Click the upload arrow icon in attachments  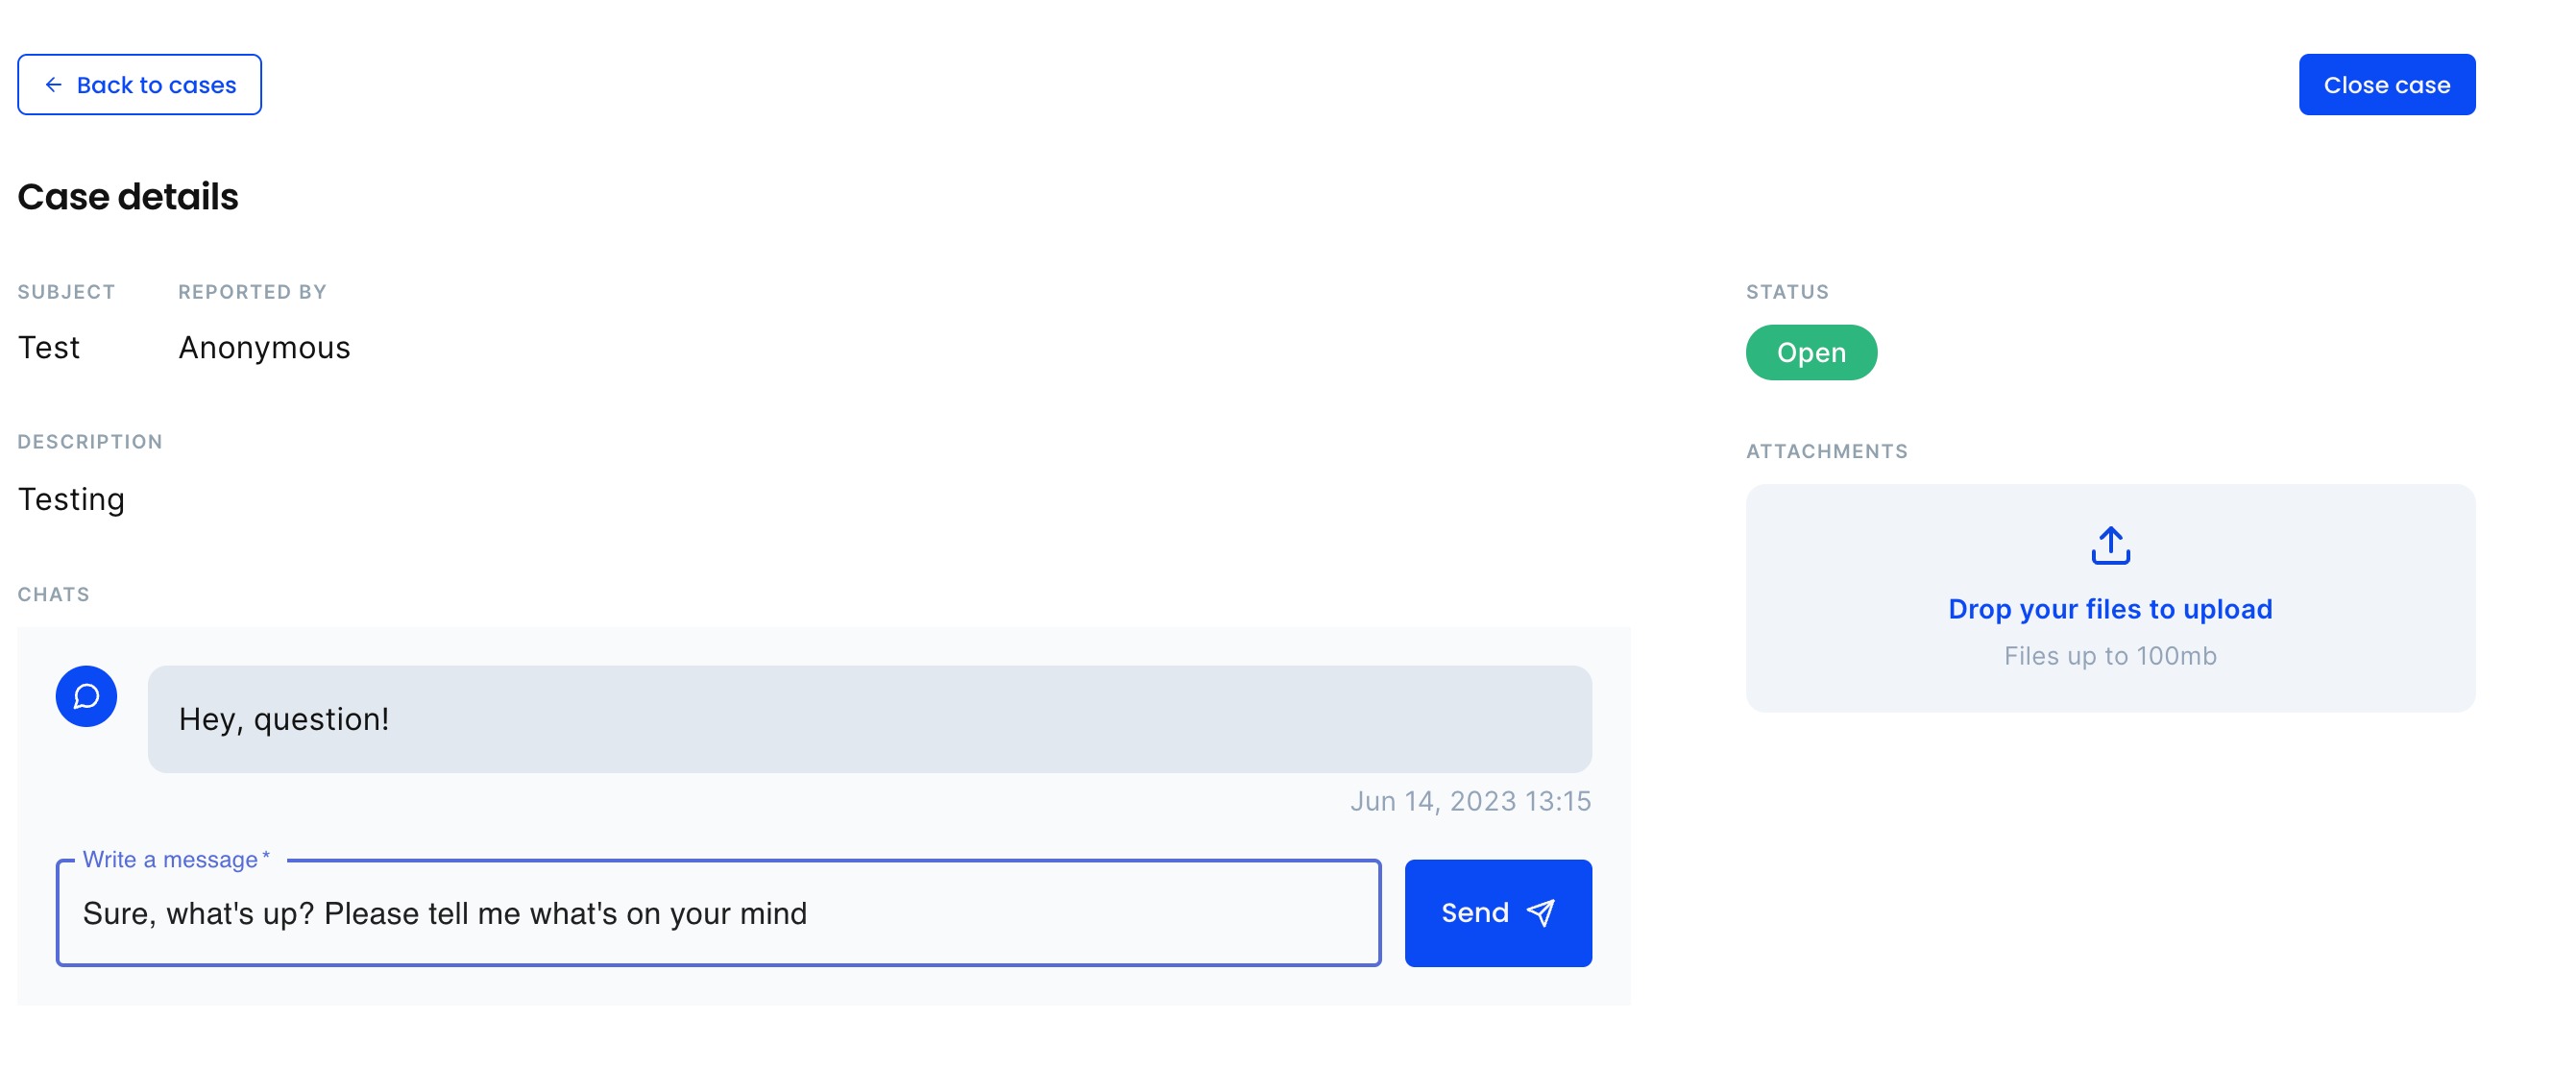click(2110, 546)
